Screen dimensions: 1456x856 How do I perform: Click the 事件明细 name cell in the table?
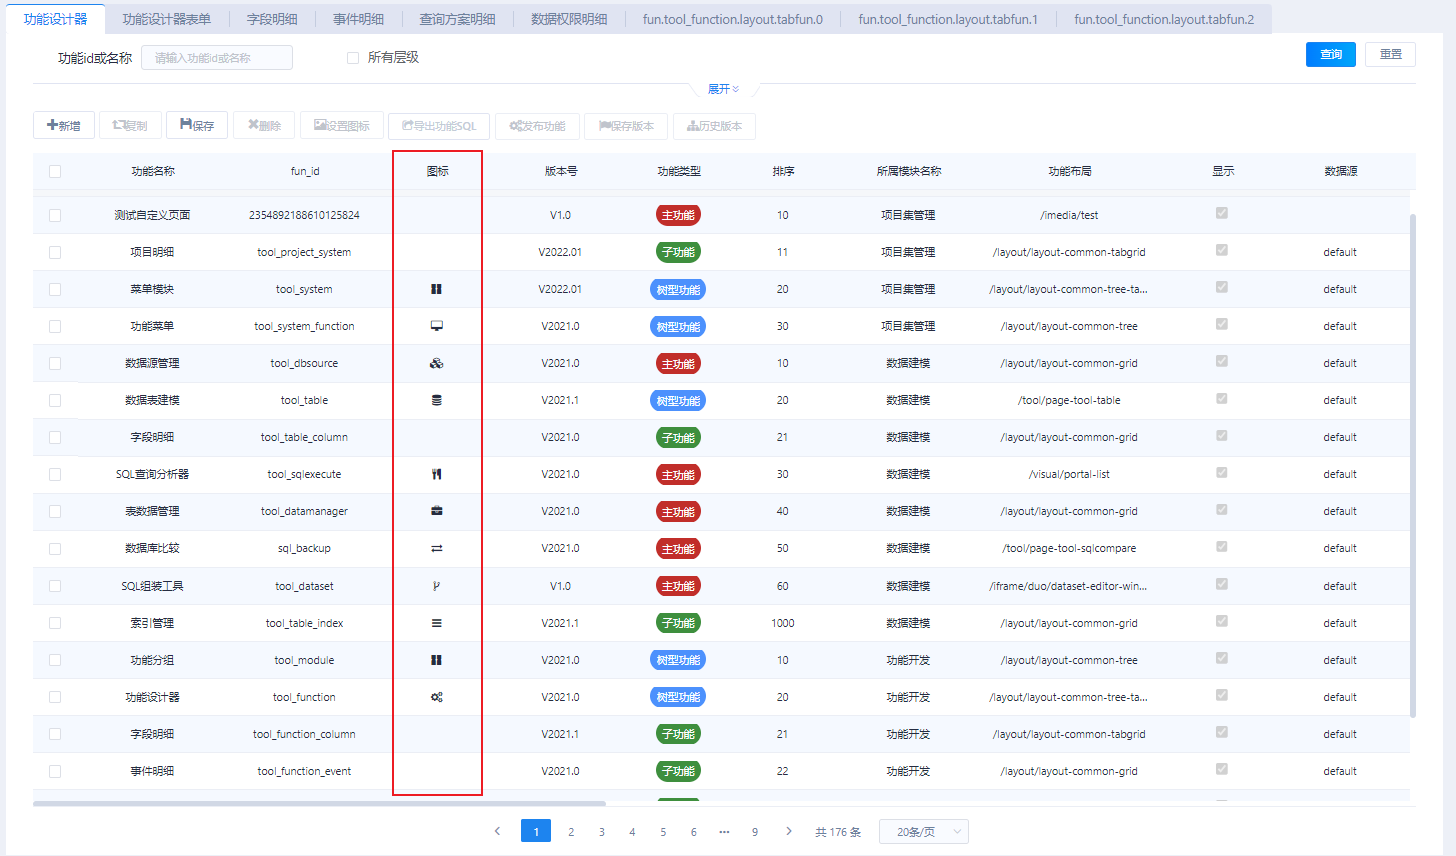point(152,771)
